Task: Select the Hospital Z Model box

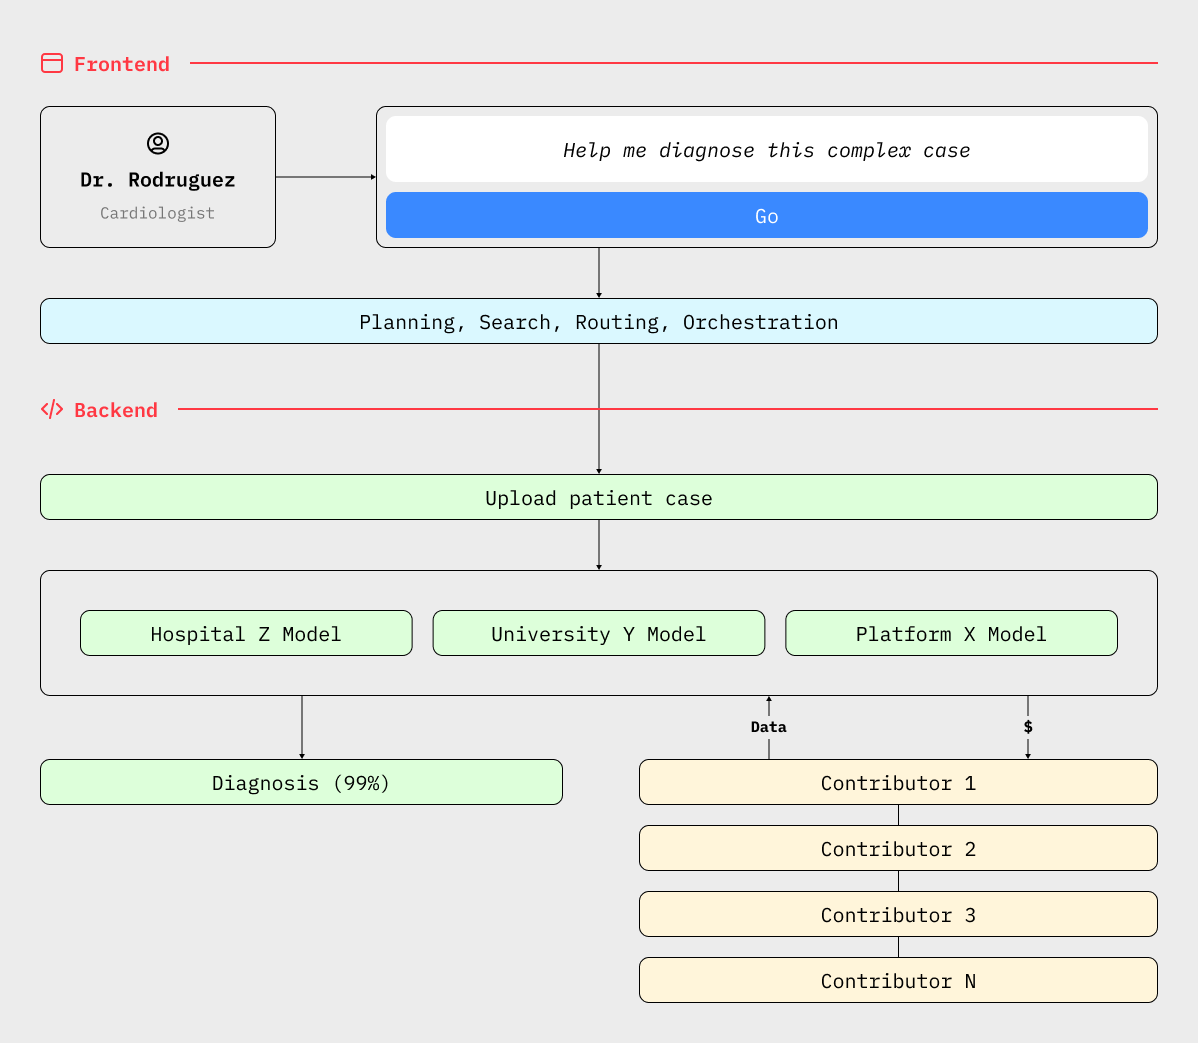Action: pyautogui.click(x=246, y=633)
